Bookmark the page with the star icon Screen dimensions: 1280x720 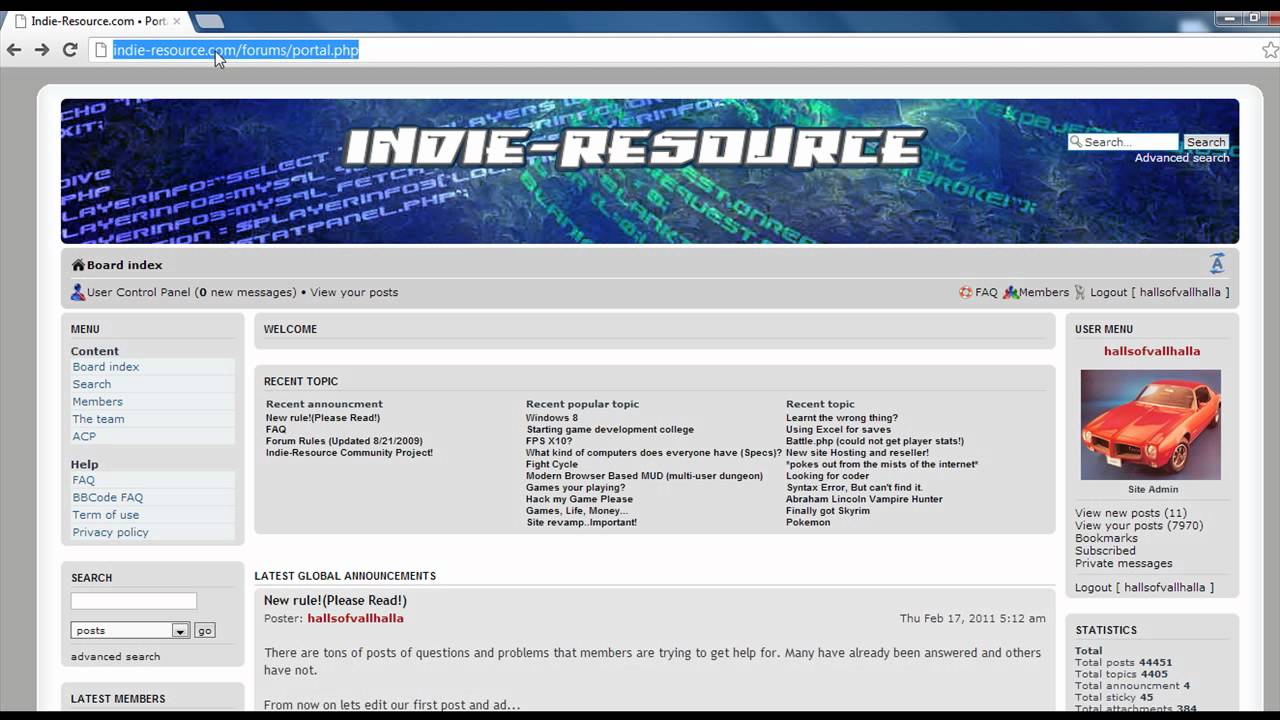click(x=1270, y=50)
